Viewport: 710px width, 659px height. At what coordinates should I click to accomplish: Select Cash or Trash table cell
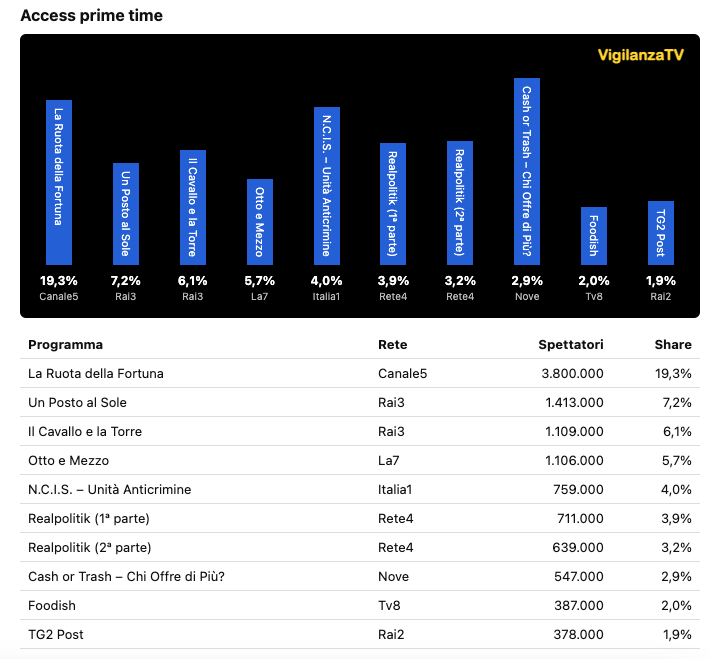[x=126, y=577]
